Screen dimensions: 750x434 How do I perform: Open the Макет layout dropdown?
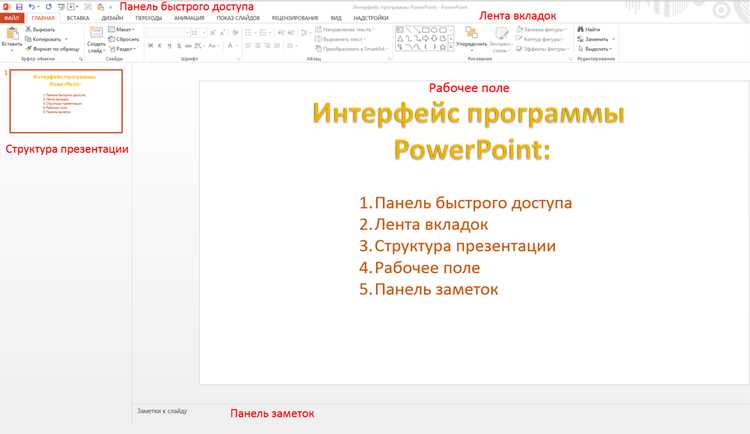(x=121, y=30)
